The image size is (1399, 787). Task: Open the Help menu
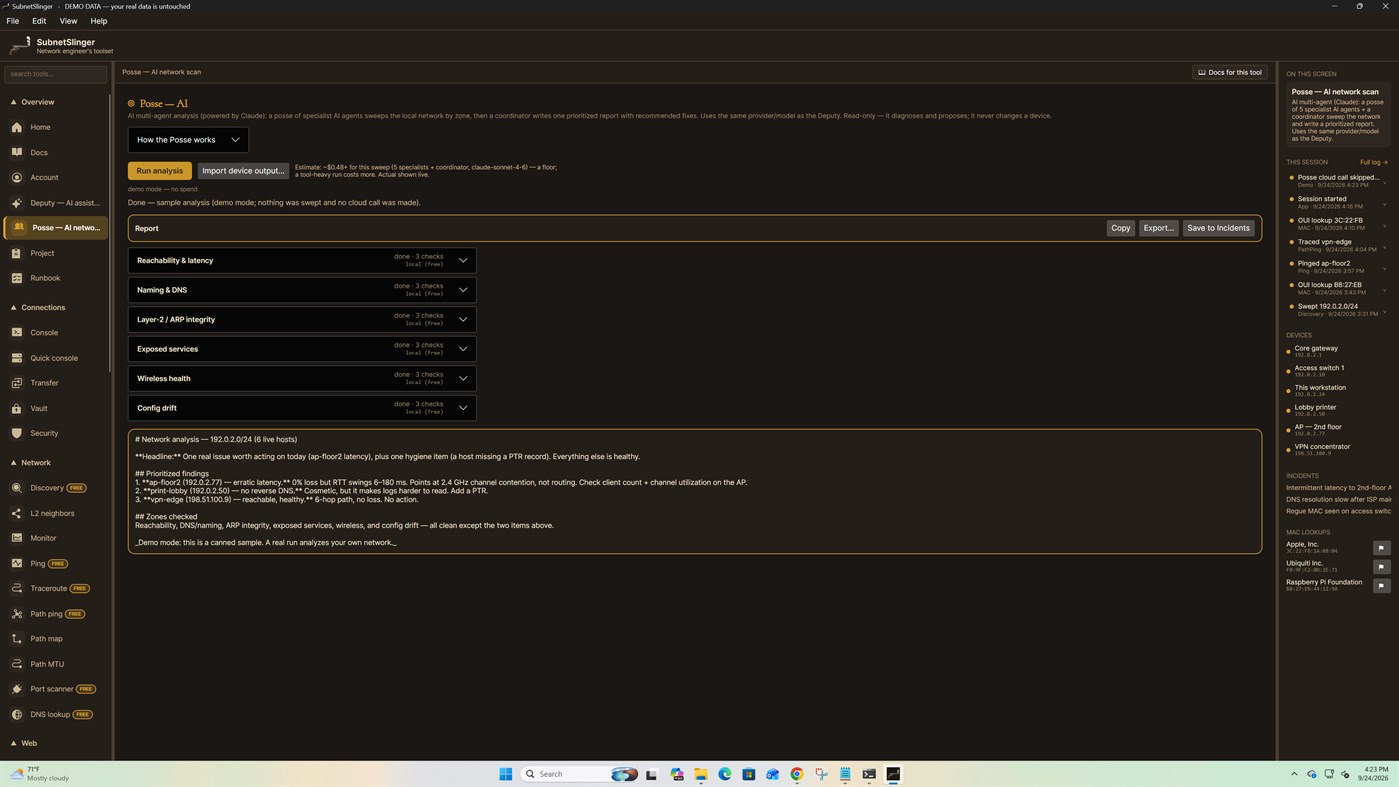(x=99, y=21)
